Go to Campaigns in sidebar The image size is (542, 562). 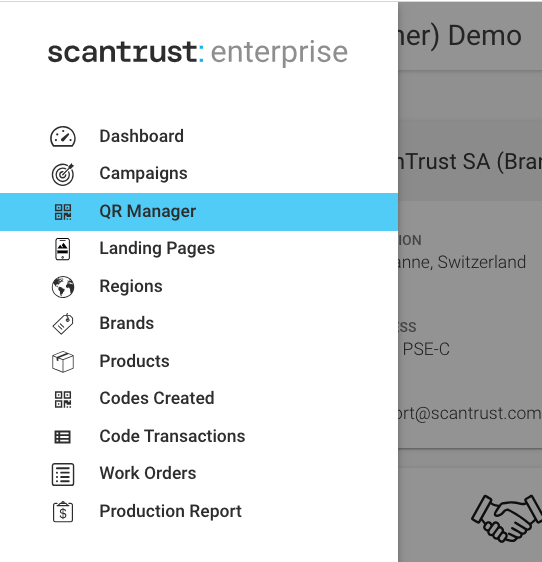pos(199,174)
